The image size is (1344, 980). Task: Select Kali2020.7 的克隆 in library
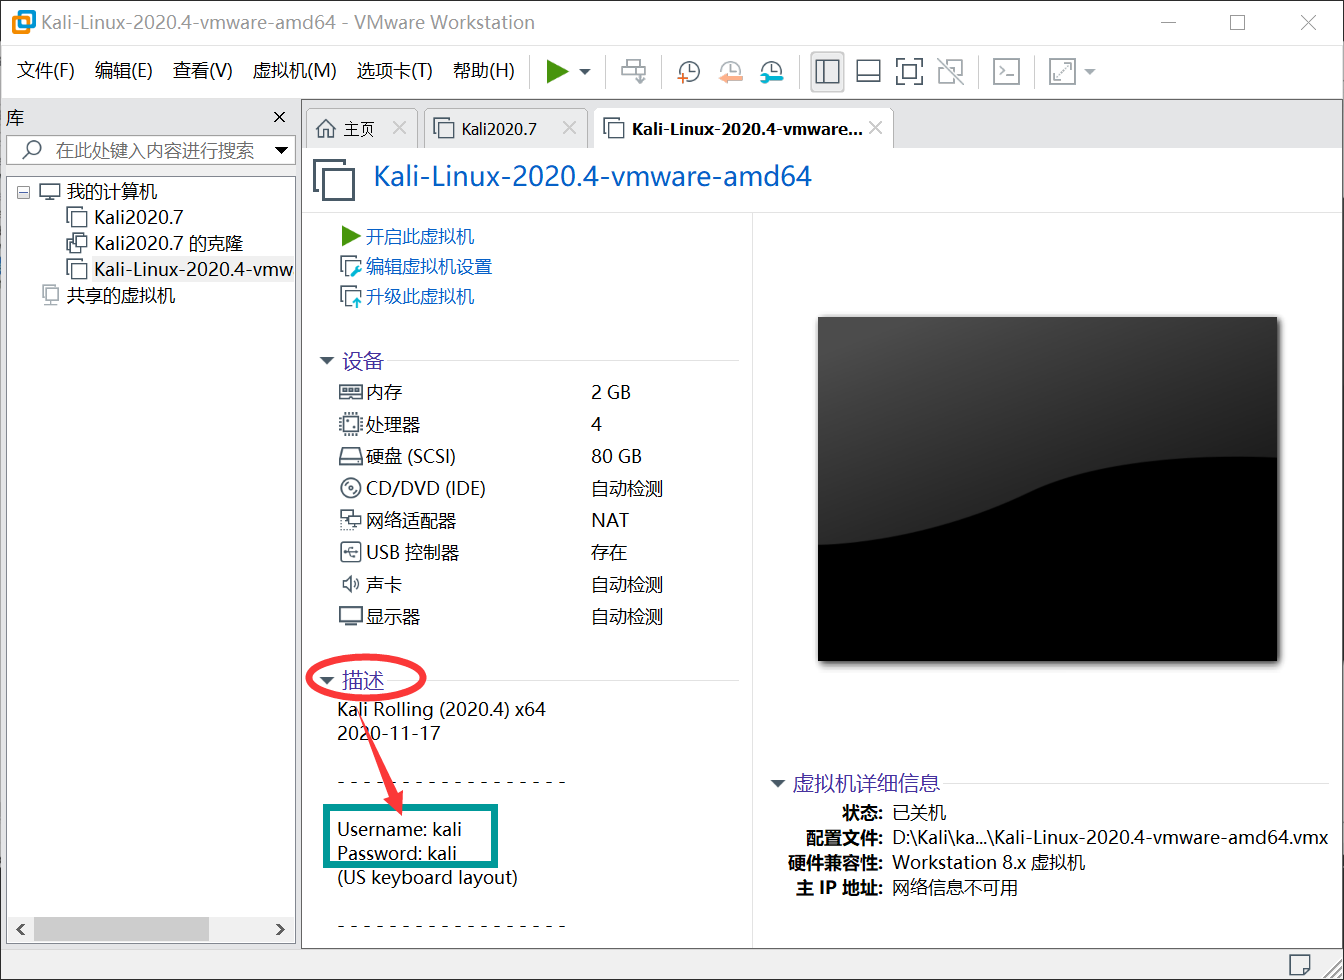point(168,243)
